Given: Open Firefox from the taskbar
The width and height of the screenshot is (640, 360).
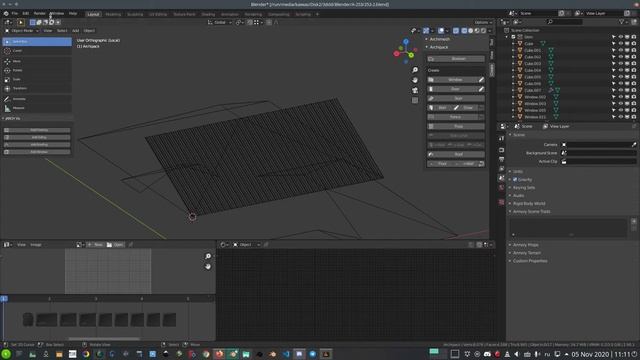Looking at the screenshot, I should point(219,354).
